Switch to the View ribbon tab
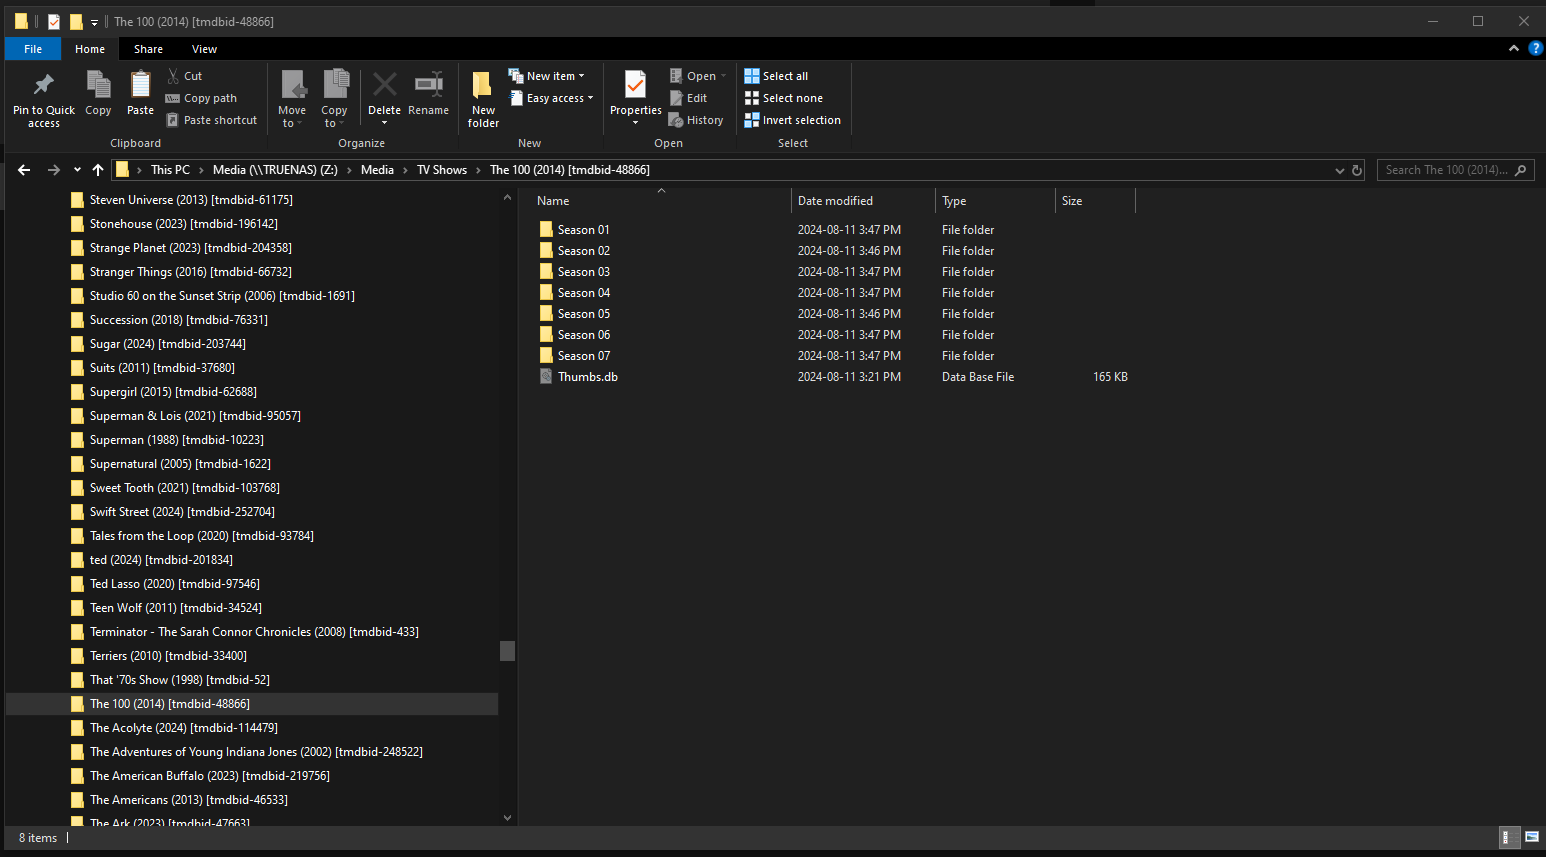This screenshot has height=857, width=1546. [204, 49]
